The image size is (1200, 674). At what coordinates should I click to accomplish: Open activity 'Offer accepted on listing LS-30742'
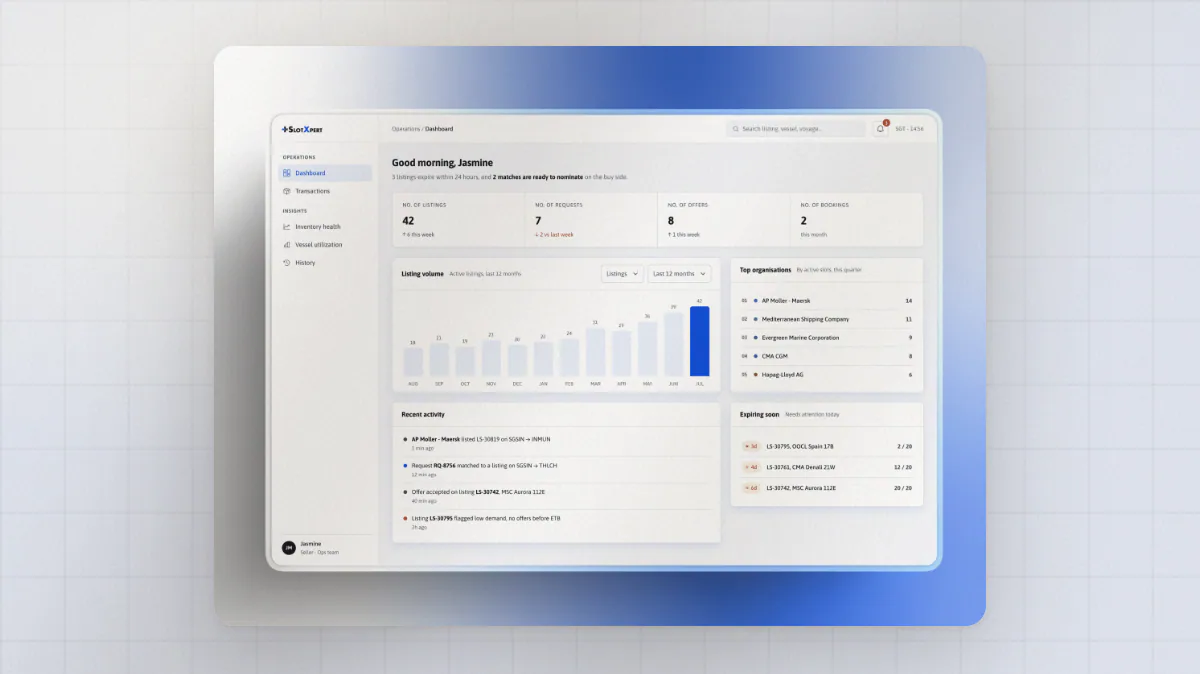point(556,495)
